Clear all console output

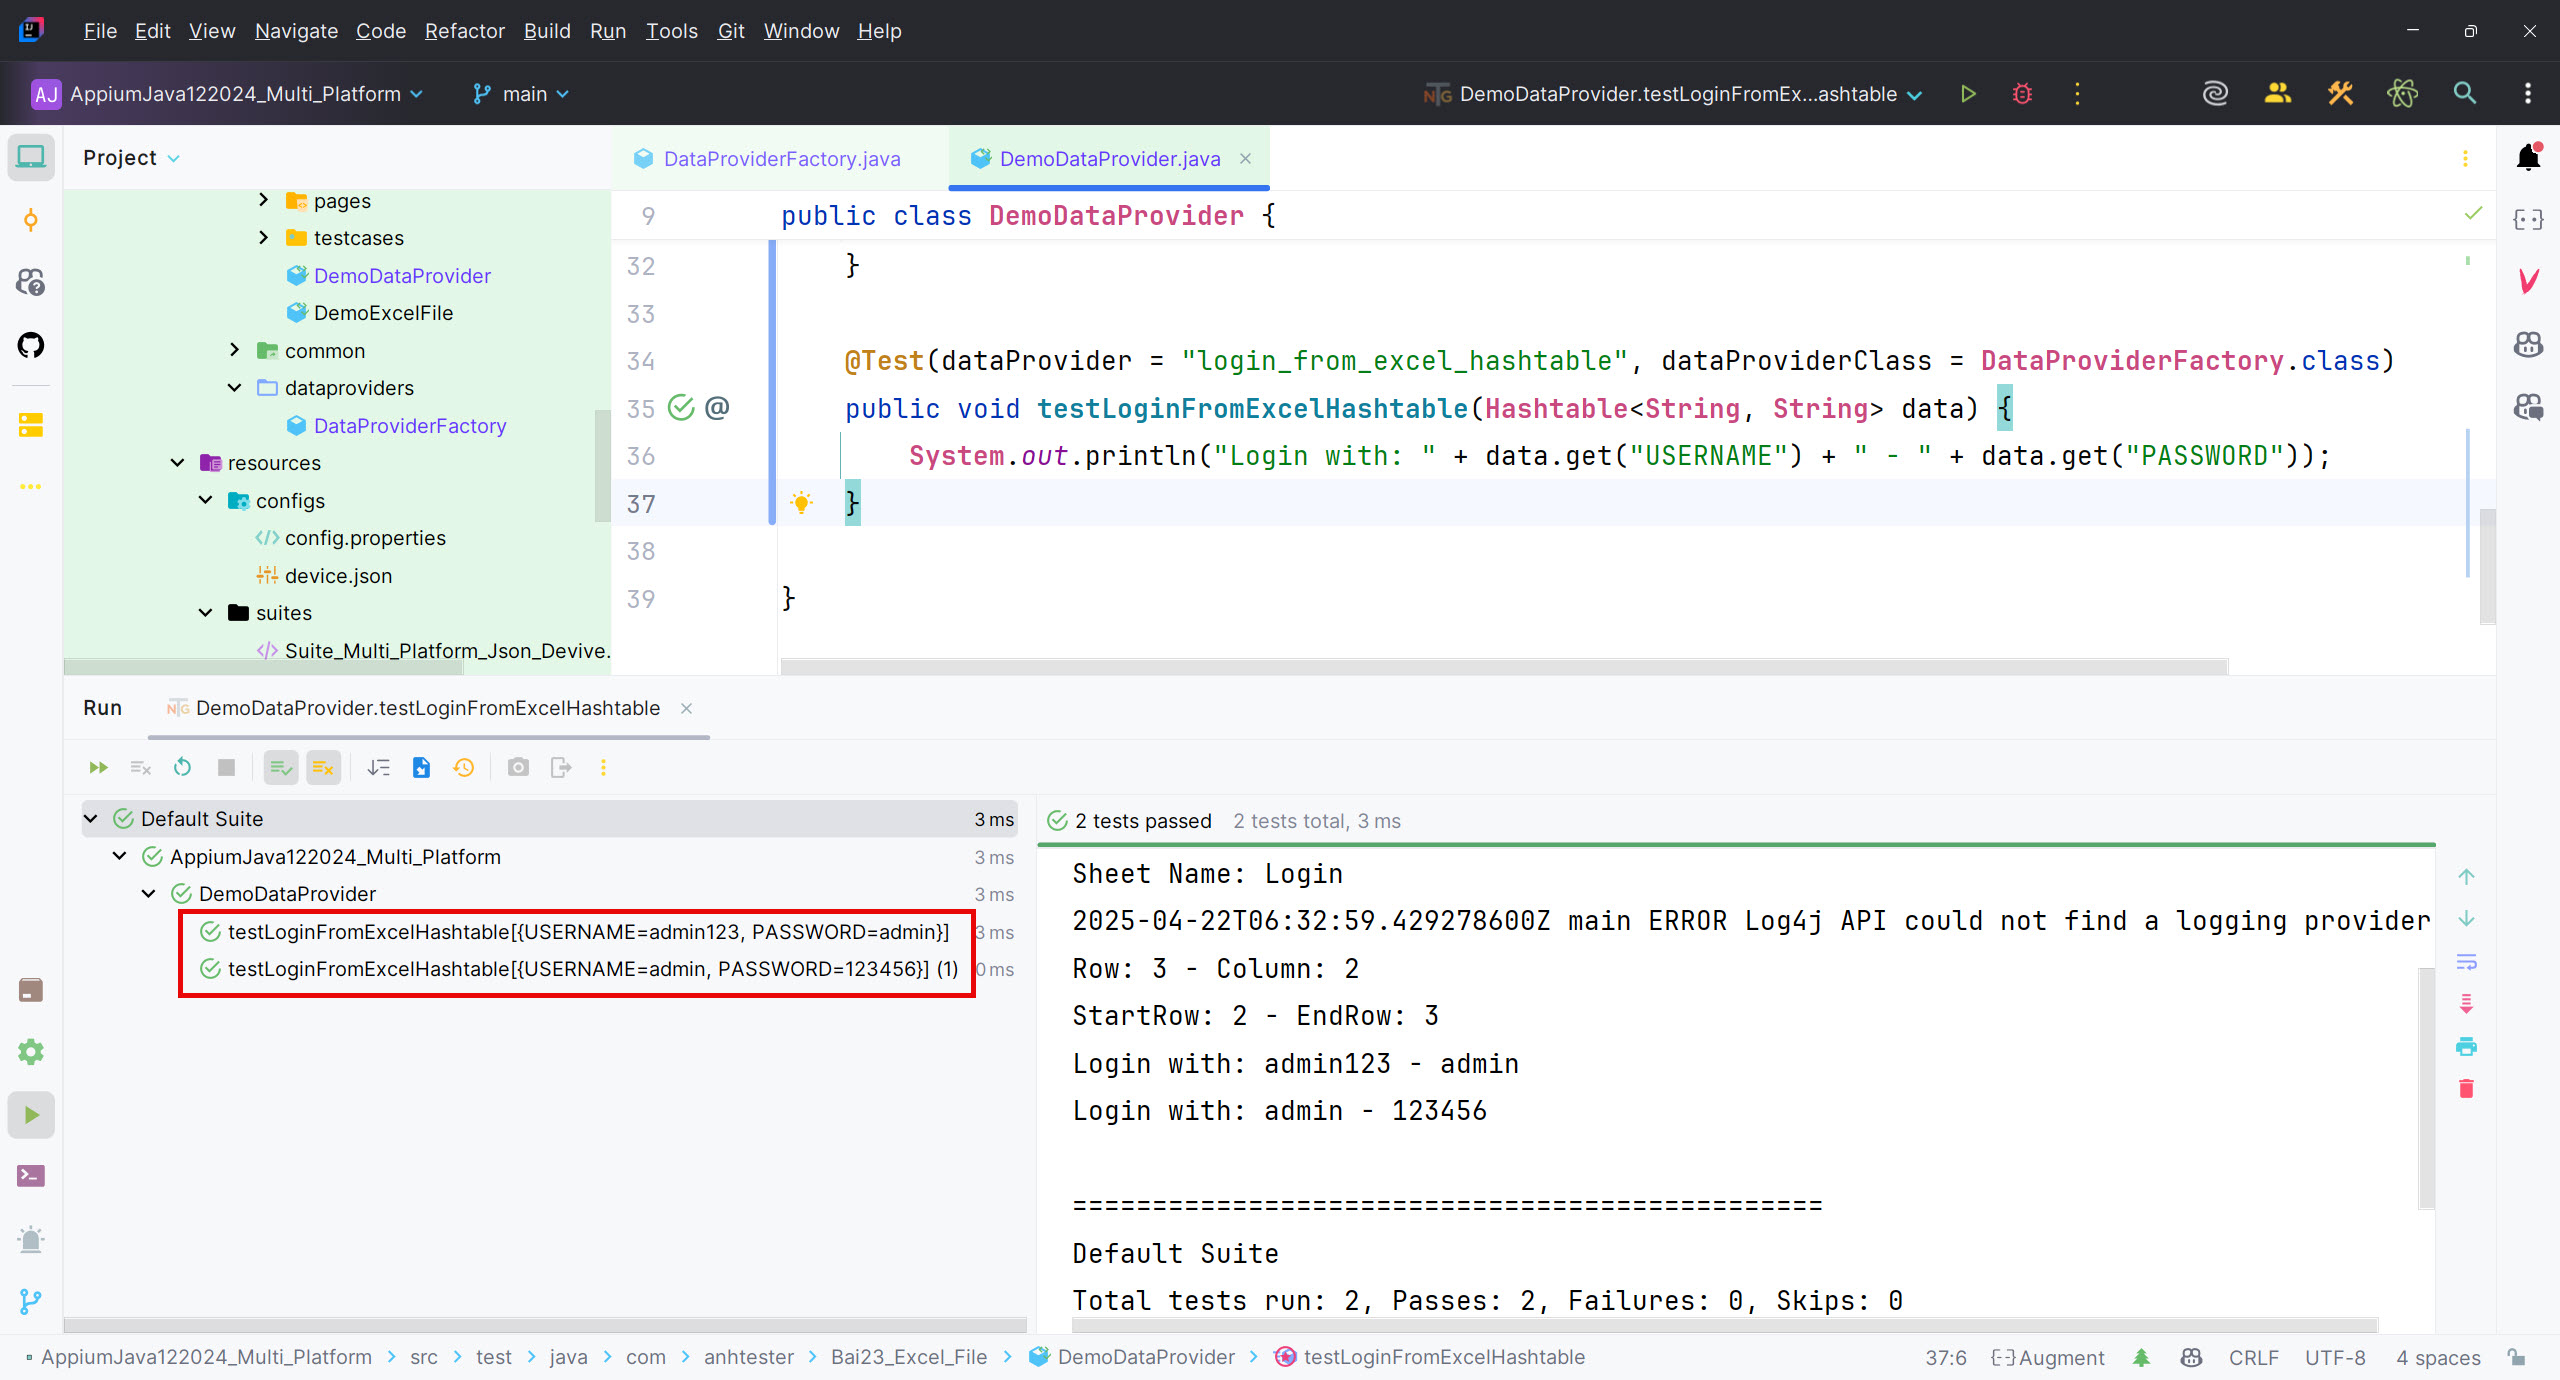[2466, 1088]
